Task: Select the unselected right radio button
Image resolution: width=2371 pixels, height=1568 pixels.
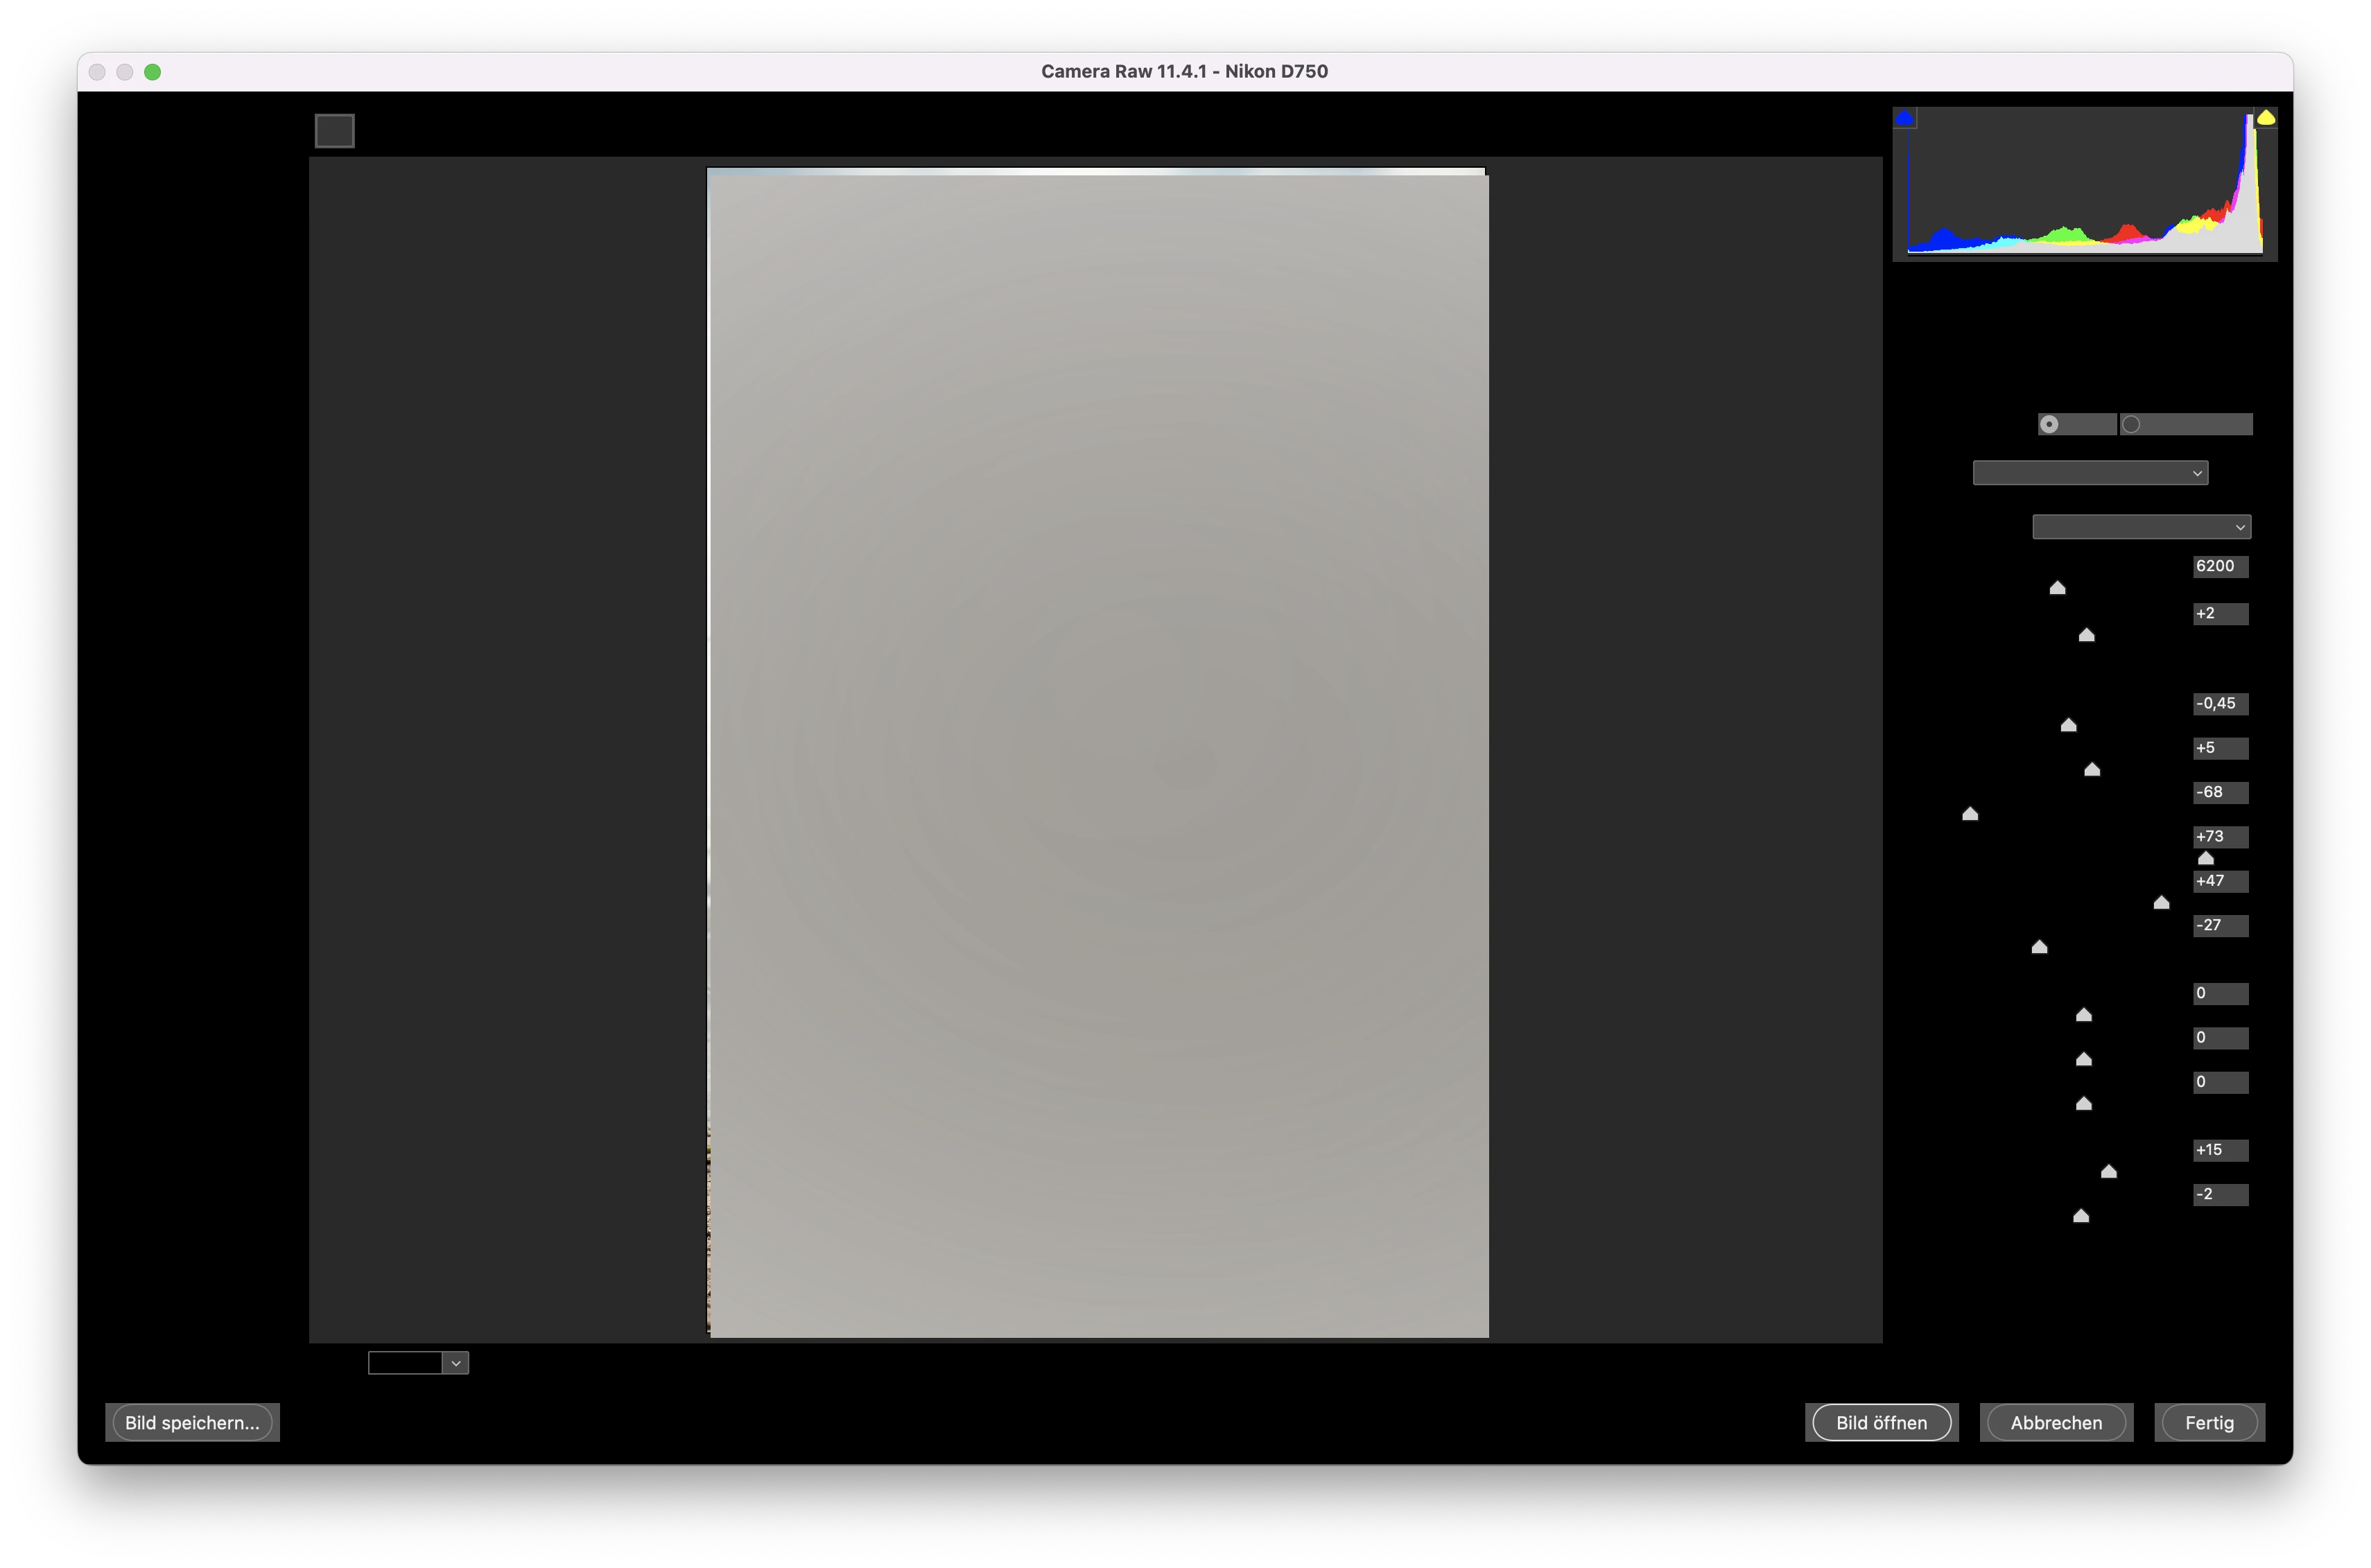Action: pos(2131,425)
